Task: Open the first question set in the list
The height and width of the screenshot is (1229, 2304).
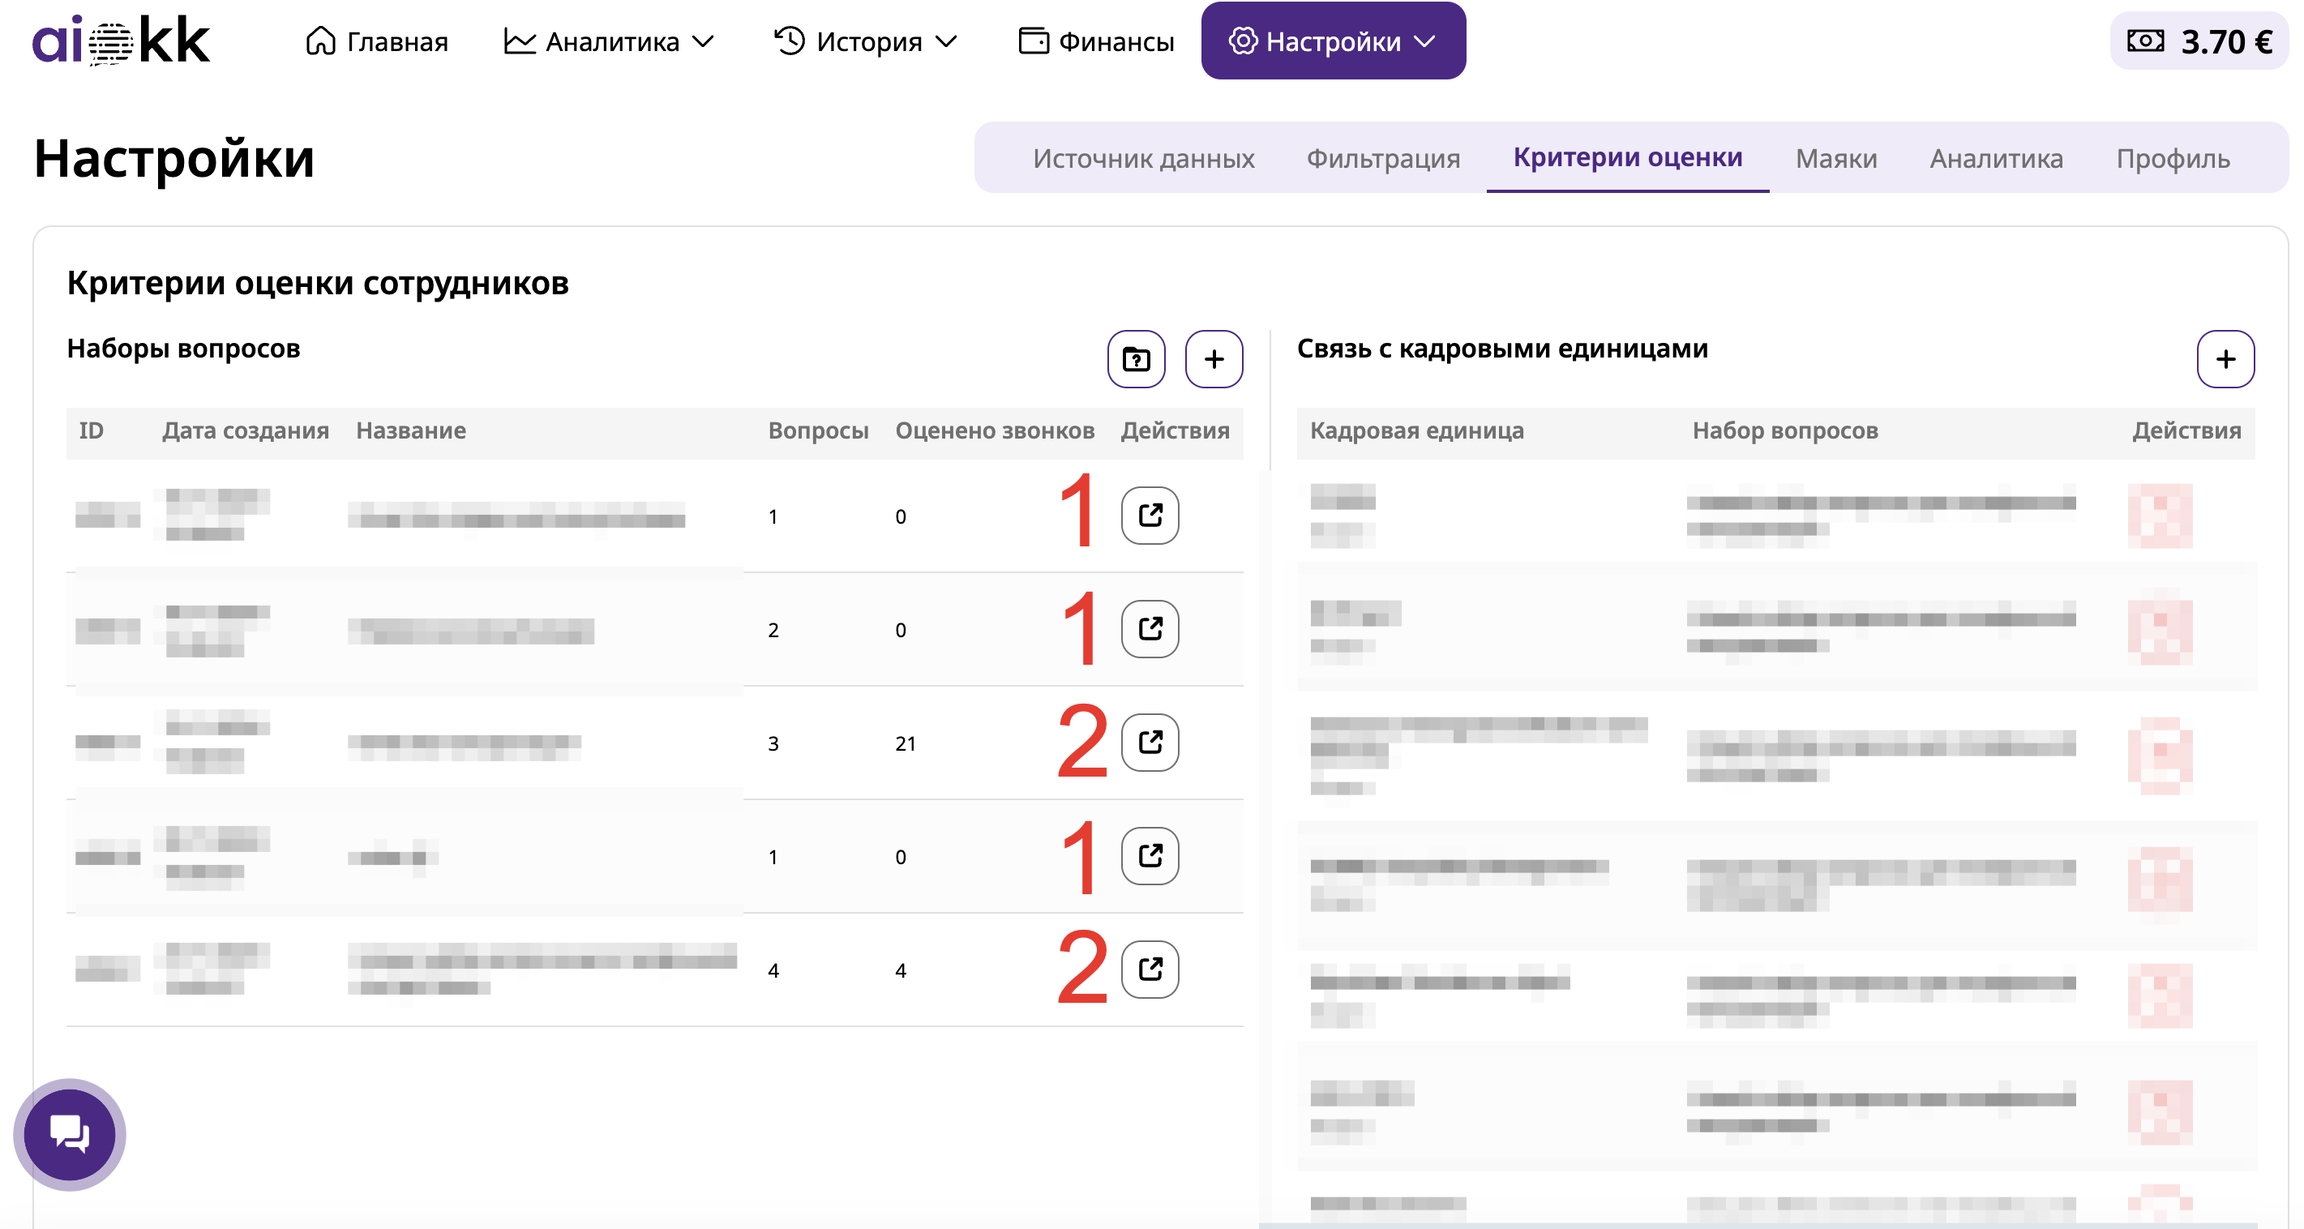Action: (x=1150, y=515)
